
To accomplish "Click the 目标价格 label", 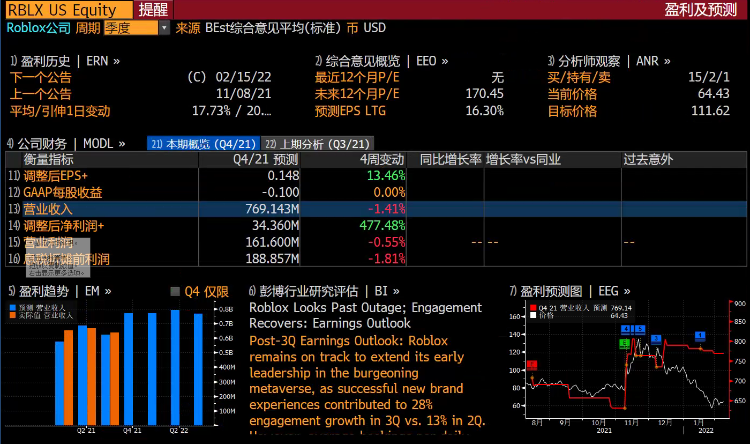I will click(x=572, y=111).
